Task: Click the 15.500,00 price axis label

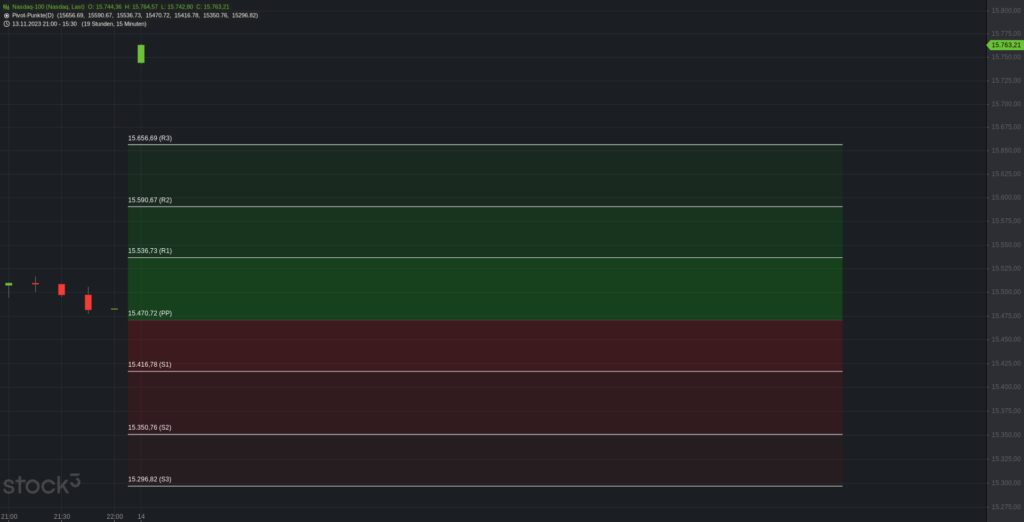Action: [1006, 292]
